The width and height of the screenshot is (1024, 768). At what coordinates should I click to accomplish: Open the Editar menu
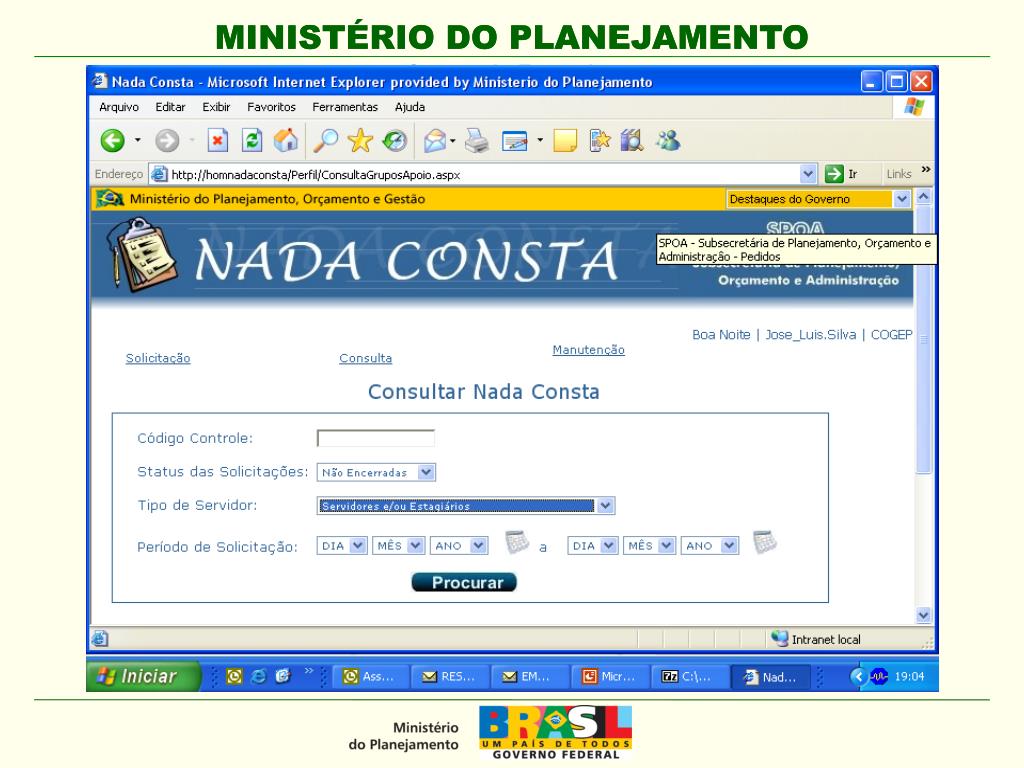170,107
